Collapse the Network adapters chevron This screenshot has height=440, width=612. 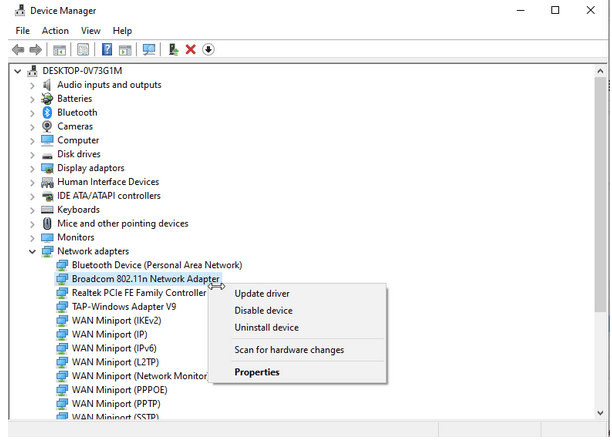point(32,251)
